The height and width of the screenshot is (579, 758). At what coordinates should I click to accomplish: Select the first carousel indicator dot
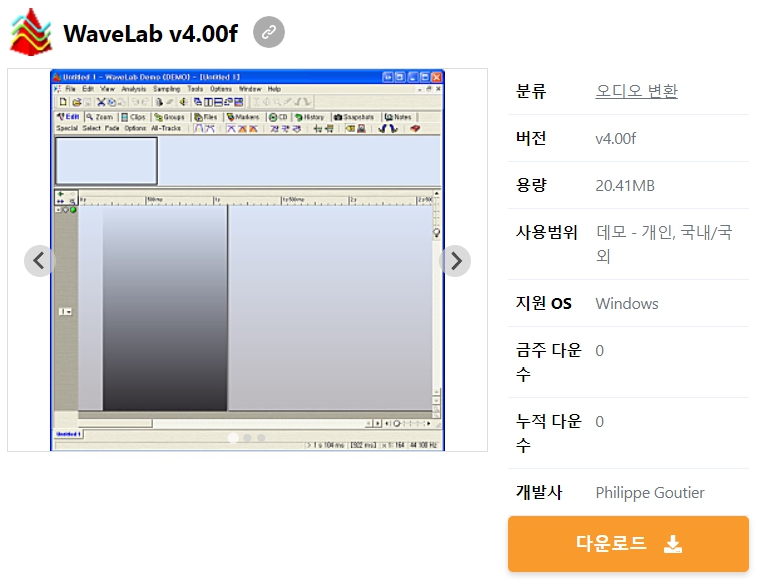233,438
